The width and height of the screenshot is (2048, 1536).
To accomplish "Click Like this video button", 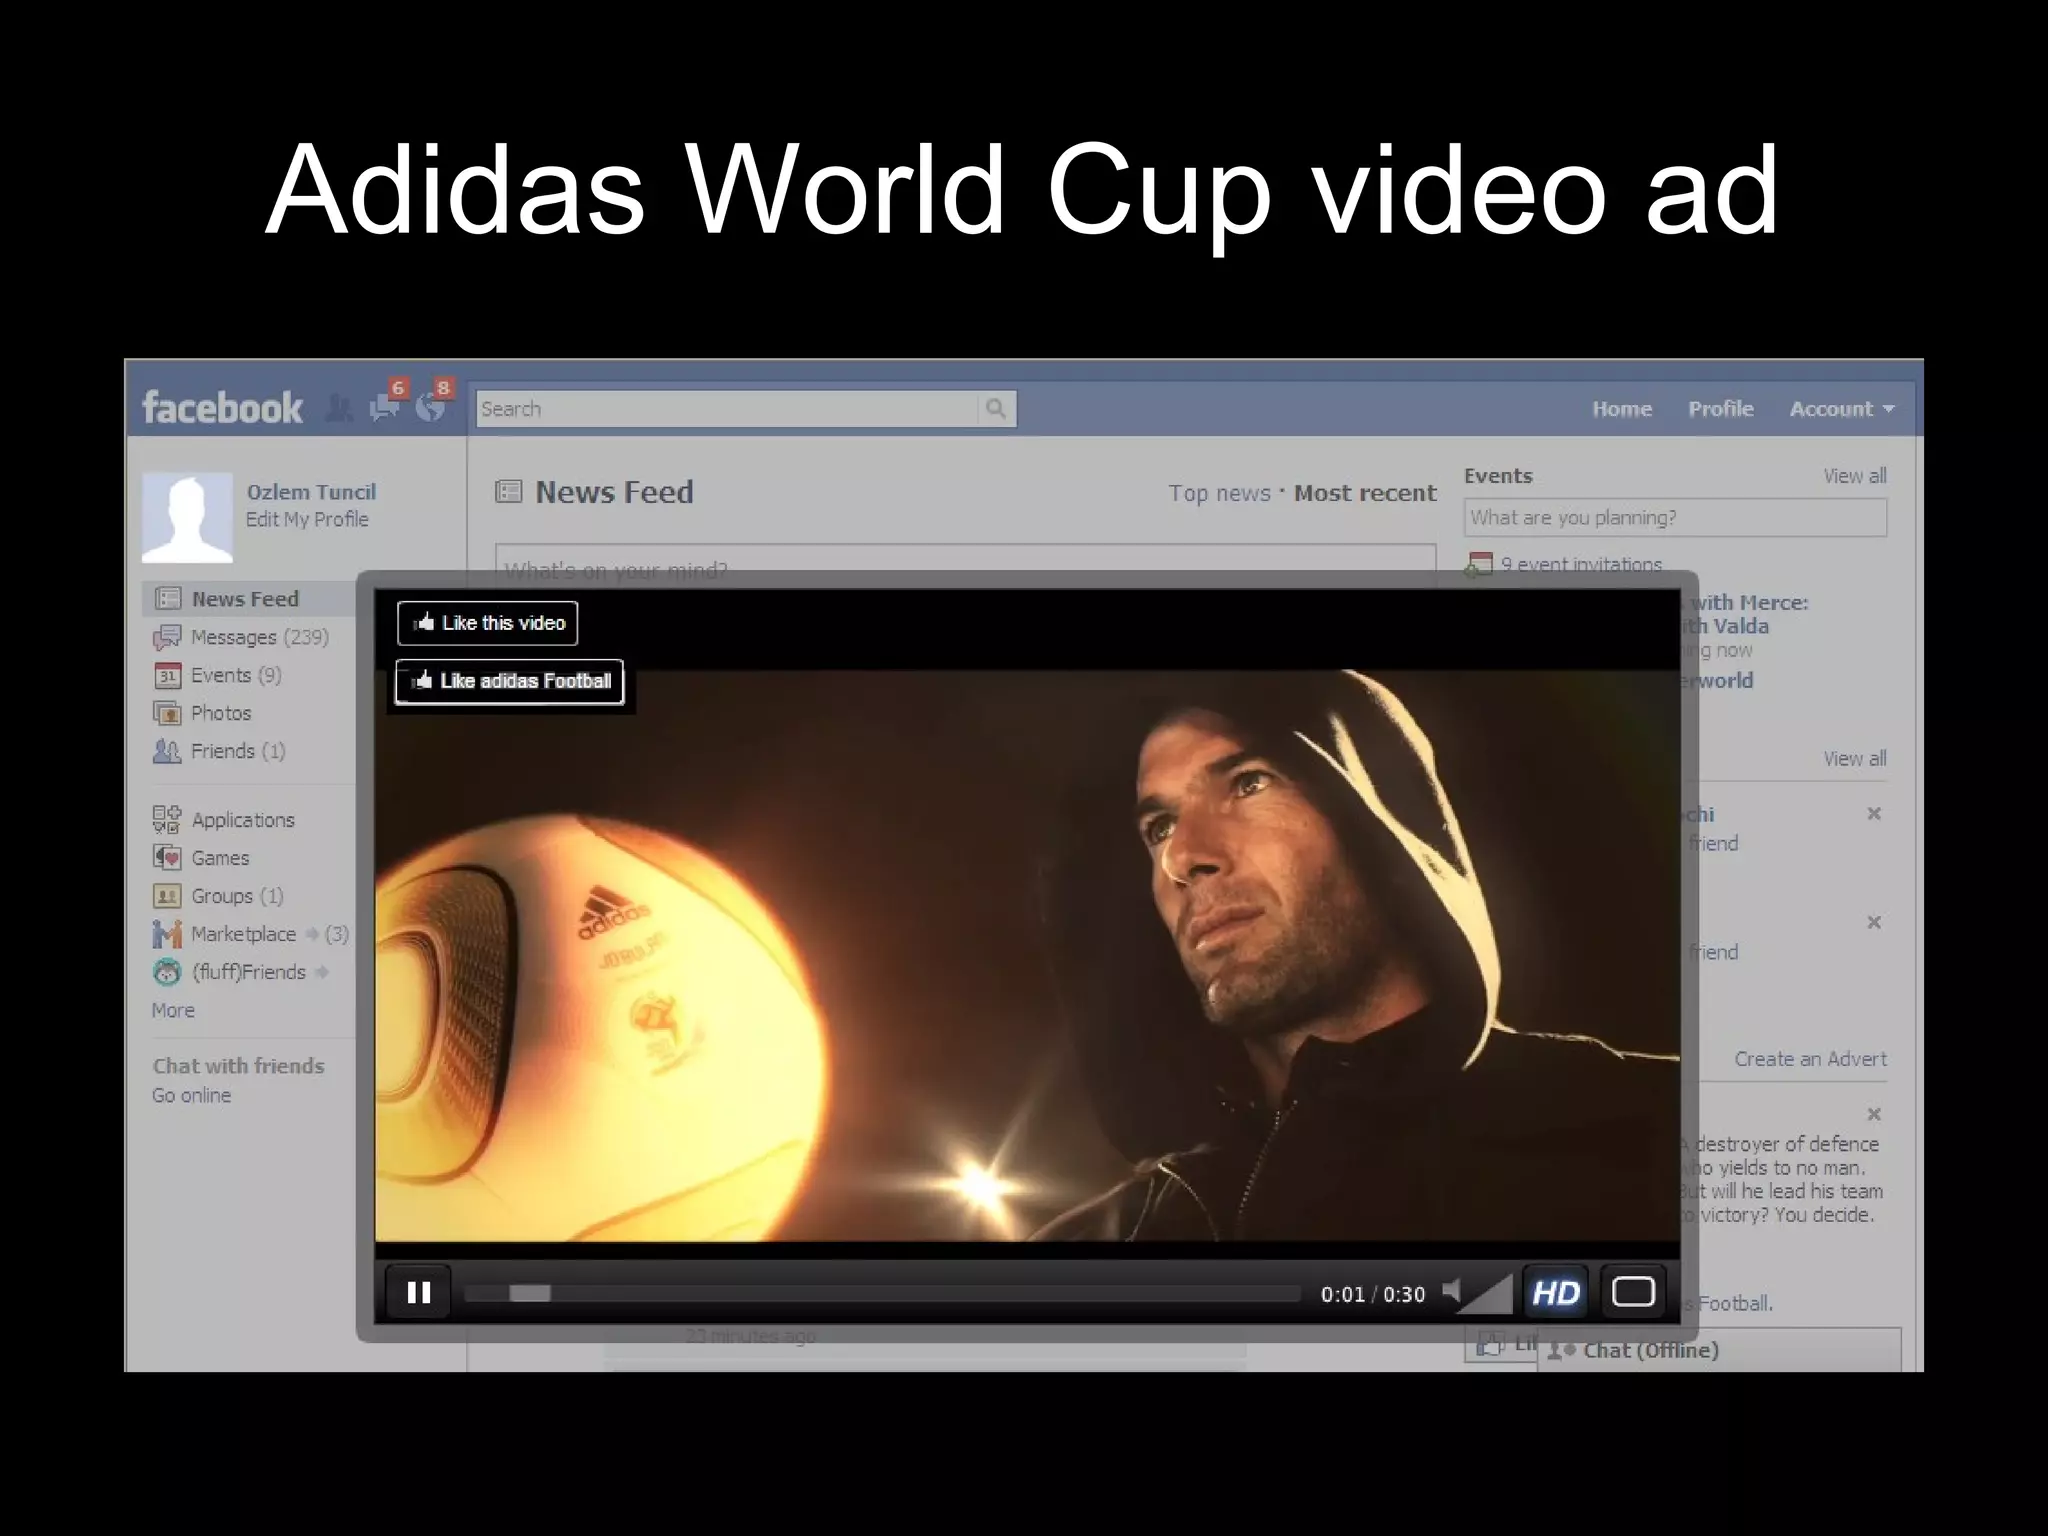I will 488,623.
